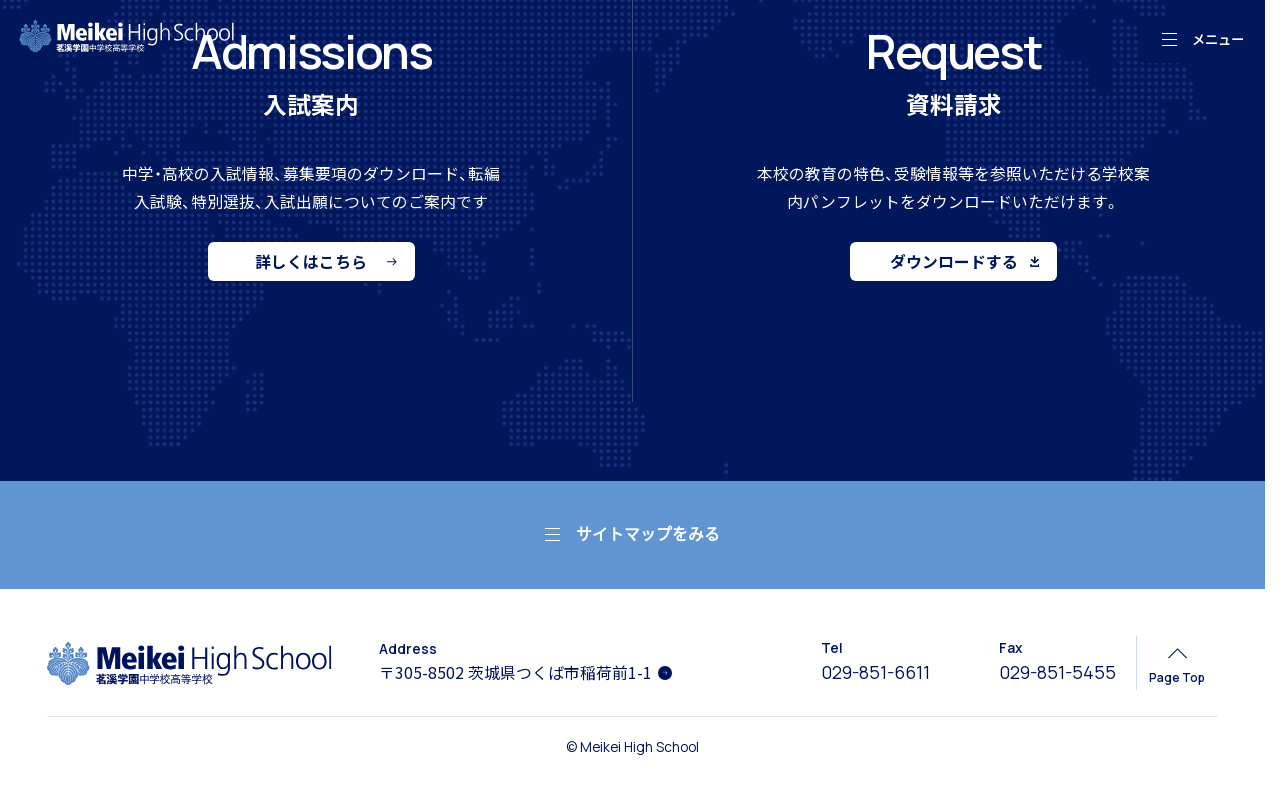Click the Tel number 029-851-6611

[x=876, y=673]
